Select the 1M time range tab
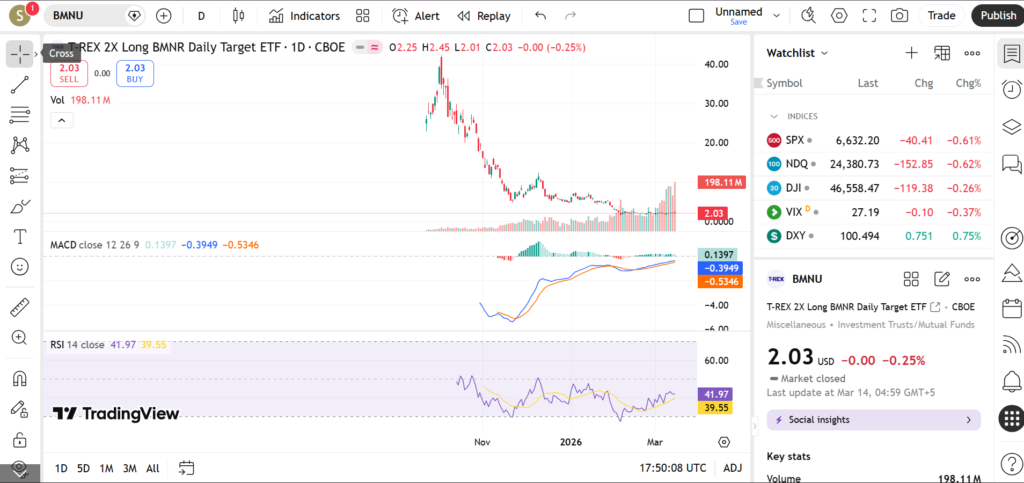Image resolution: width=1024 pixels, height=483 pixels. click(106, 468)
